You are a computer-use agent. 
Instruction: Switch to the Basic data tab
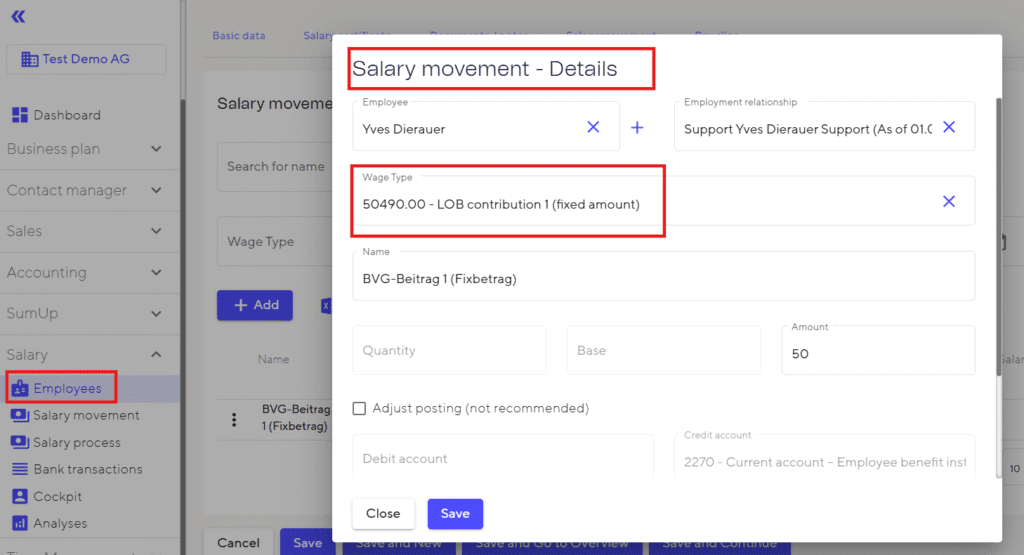point(239,36)
